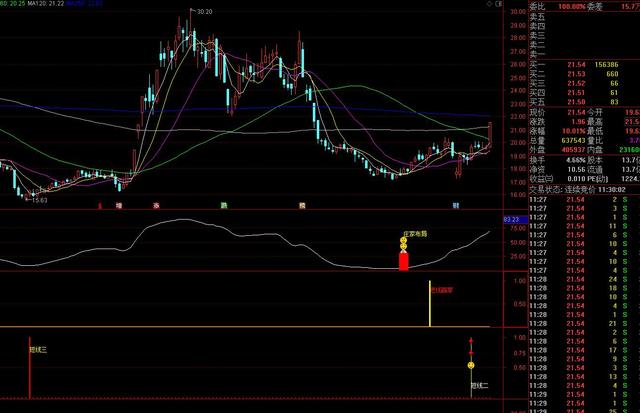This screenshot has height=413, width=640.
Task: Click the 短线三 signal marker line
Action: click(x=30, y=370)
